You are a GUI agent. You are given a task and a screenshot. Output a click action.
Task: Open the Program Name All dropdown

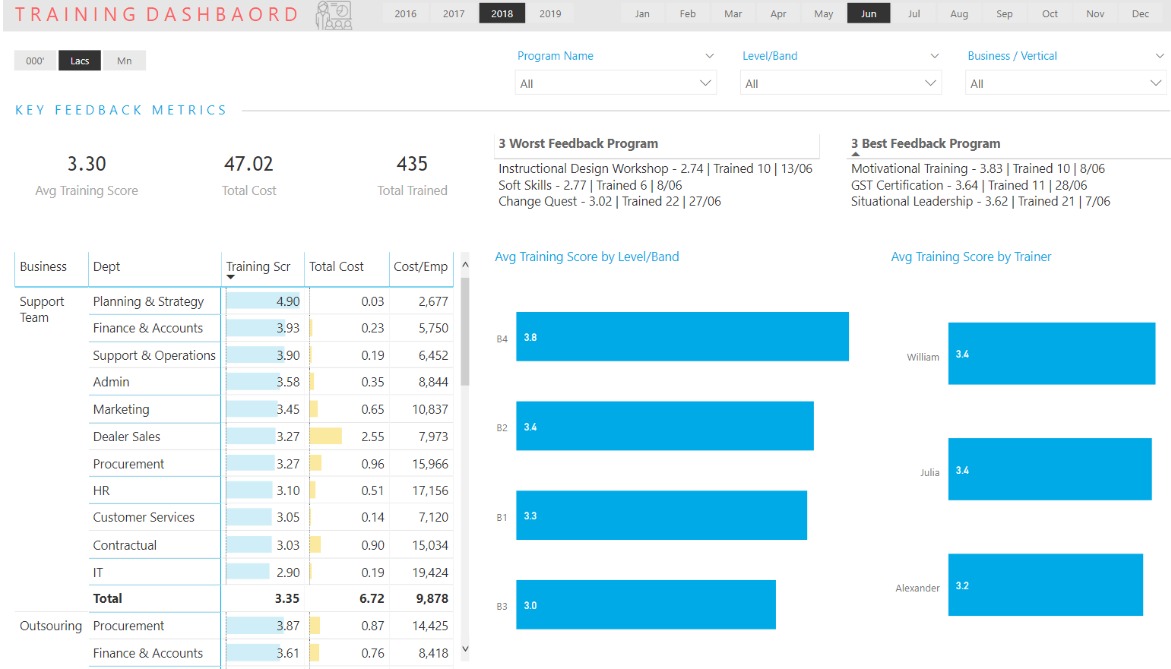[x=616, y=84]
